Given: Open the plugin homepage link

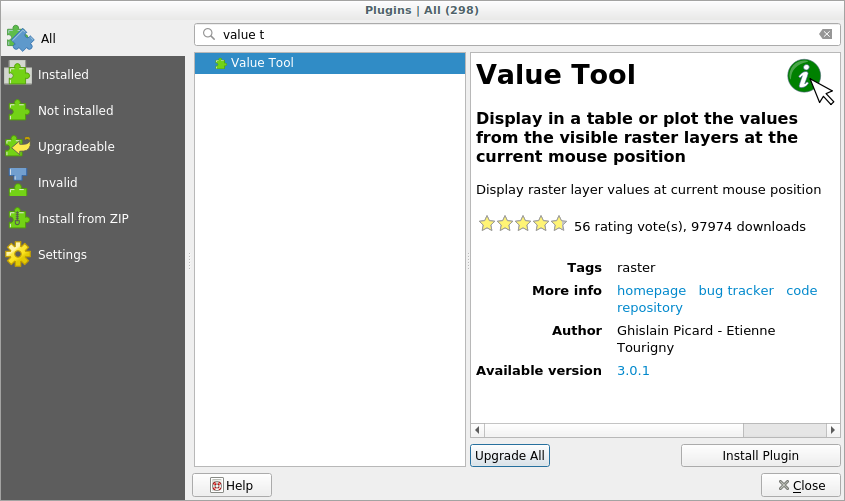Looking at the screenshot, I should click(x=651, y=291).
